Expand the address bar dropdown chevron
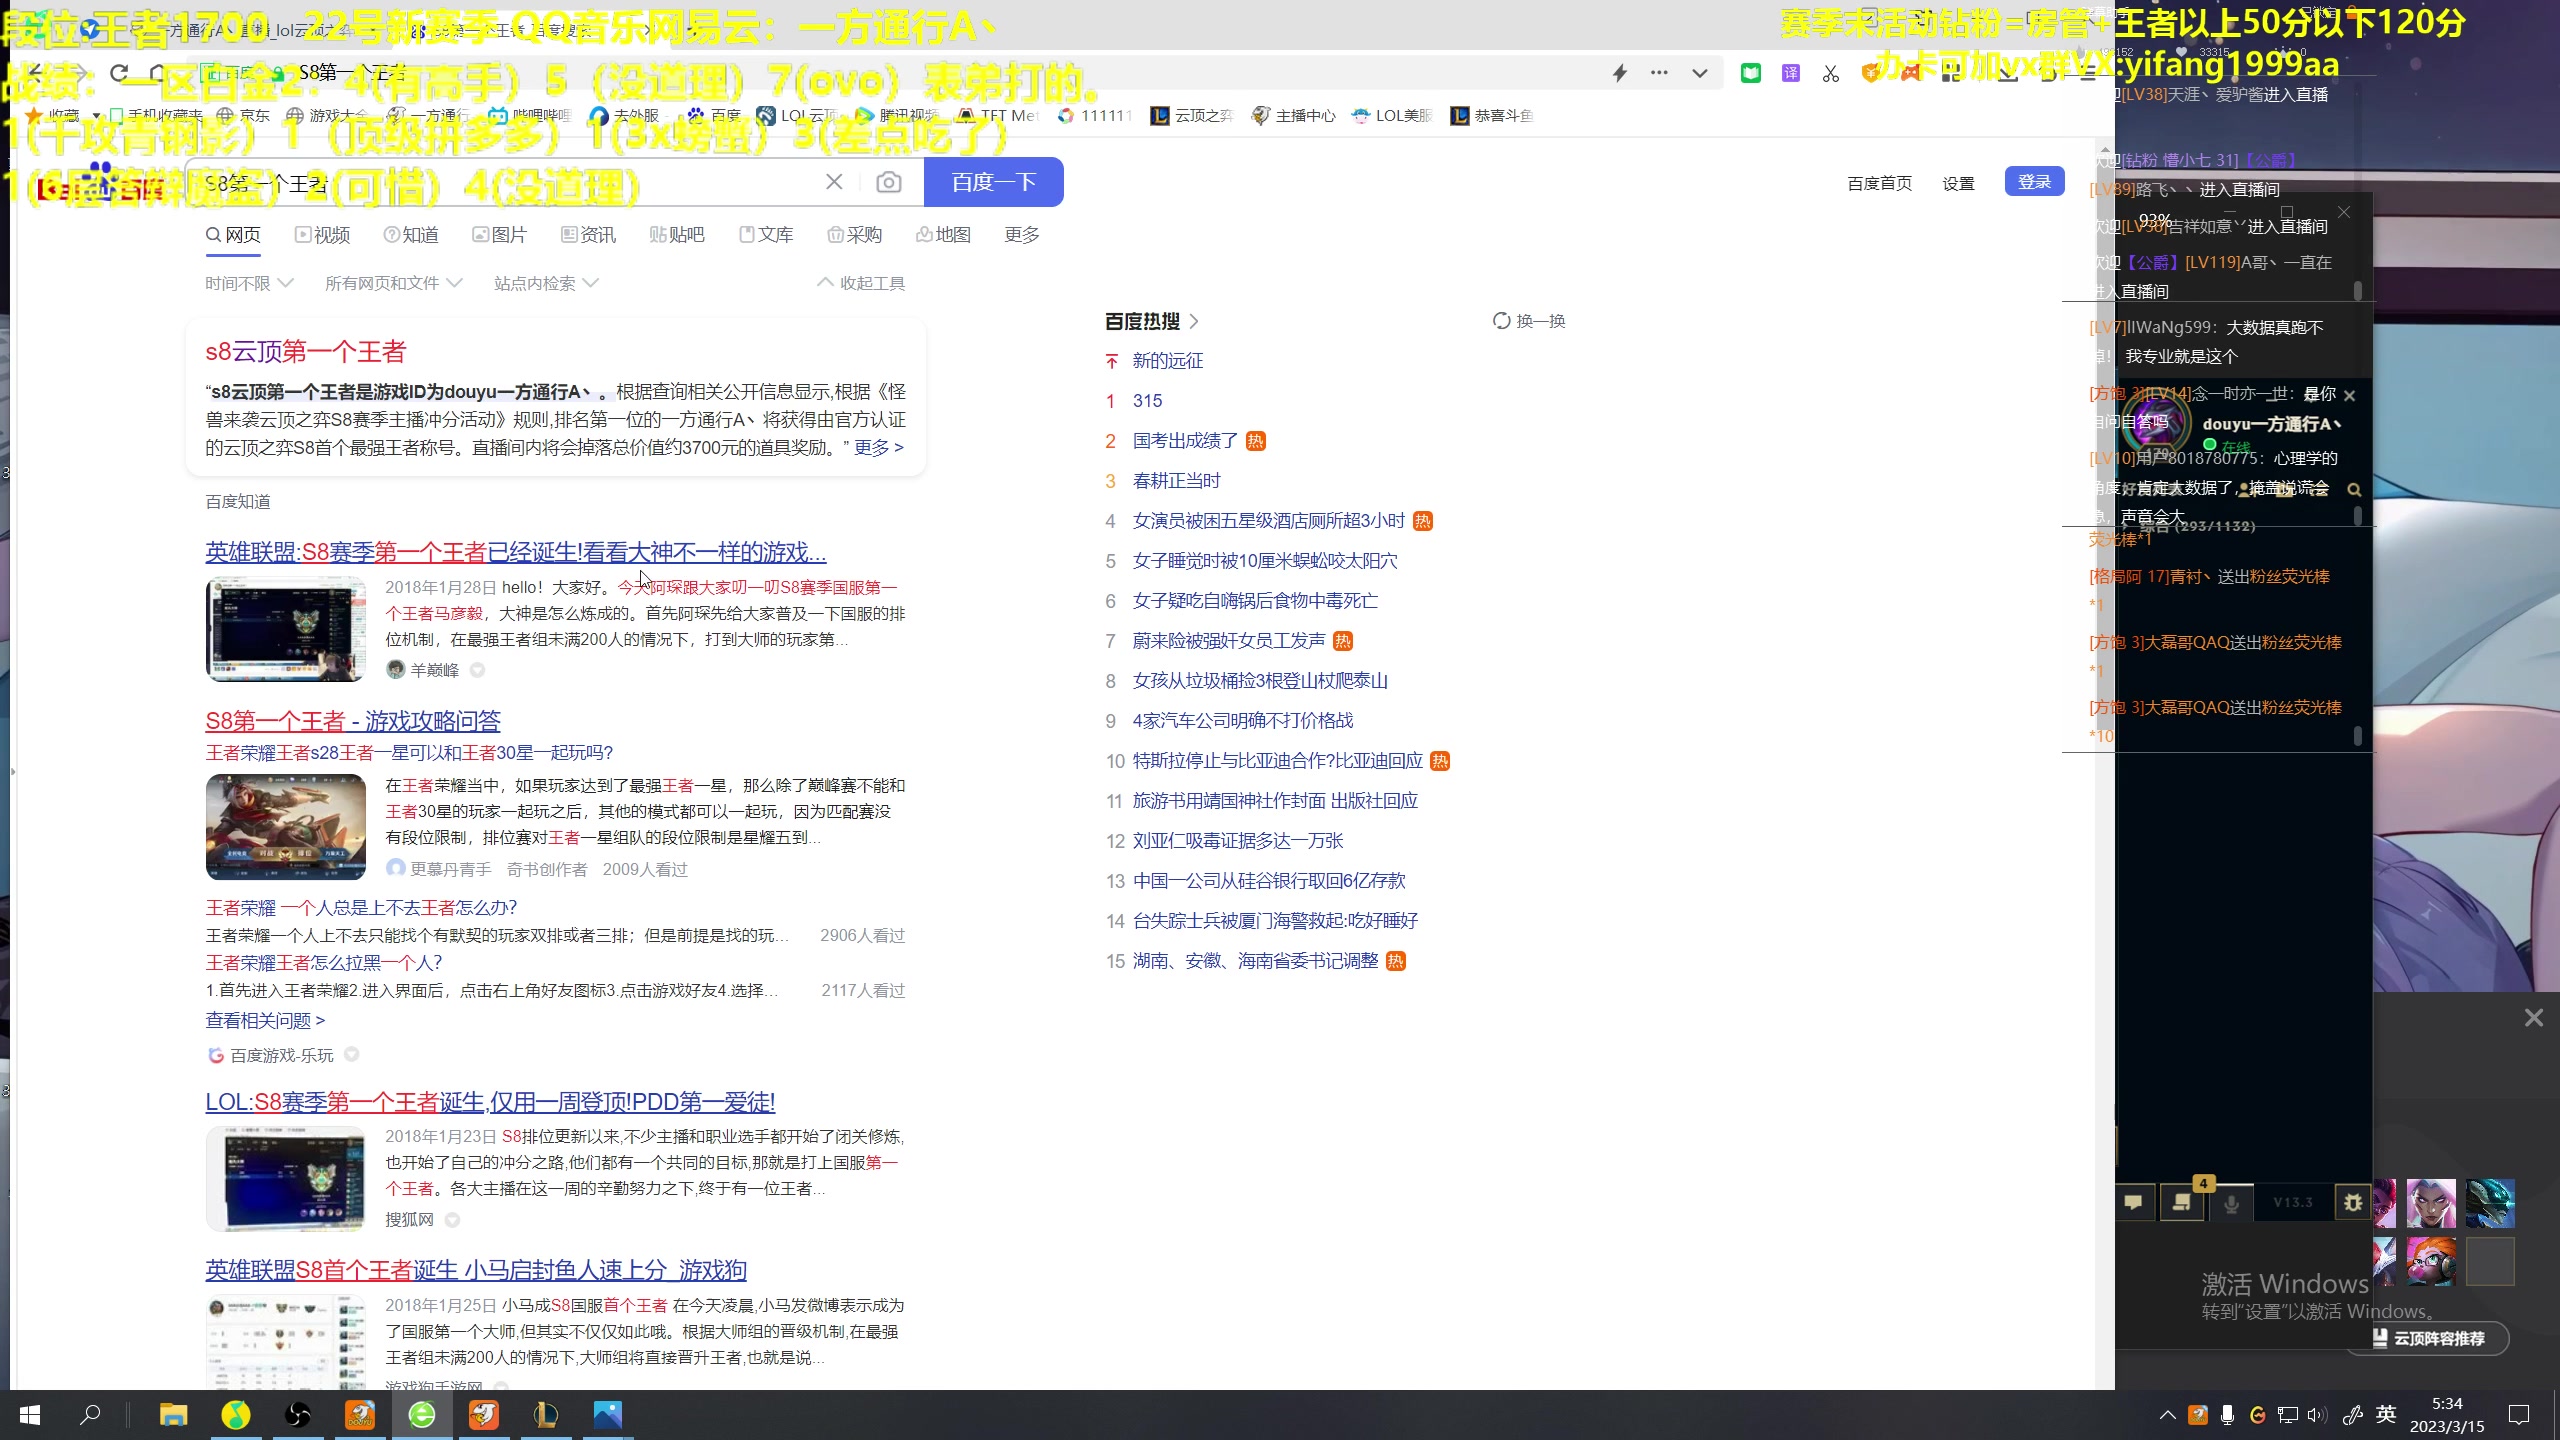 (x=1699, y=73)
